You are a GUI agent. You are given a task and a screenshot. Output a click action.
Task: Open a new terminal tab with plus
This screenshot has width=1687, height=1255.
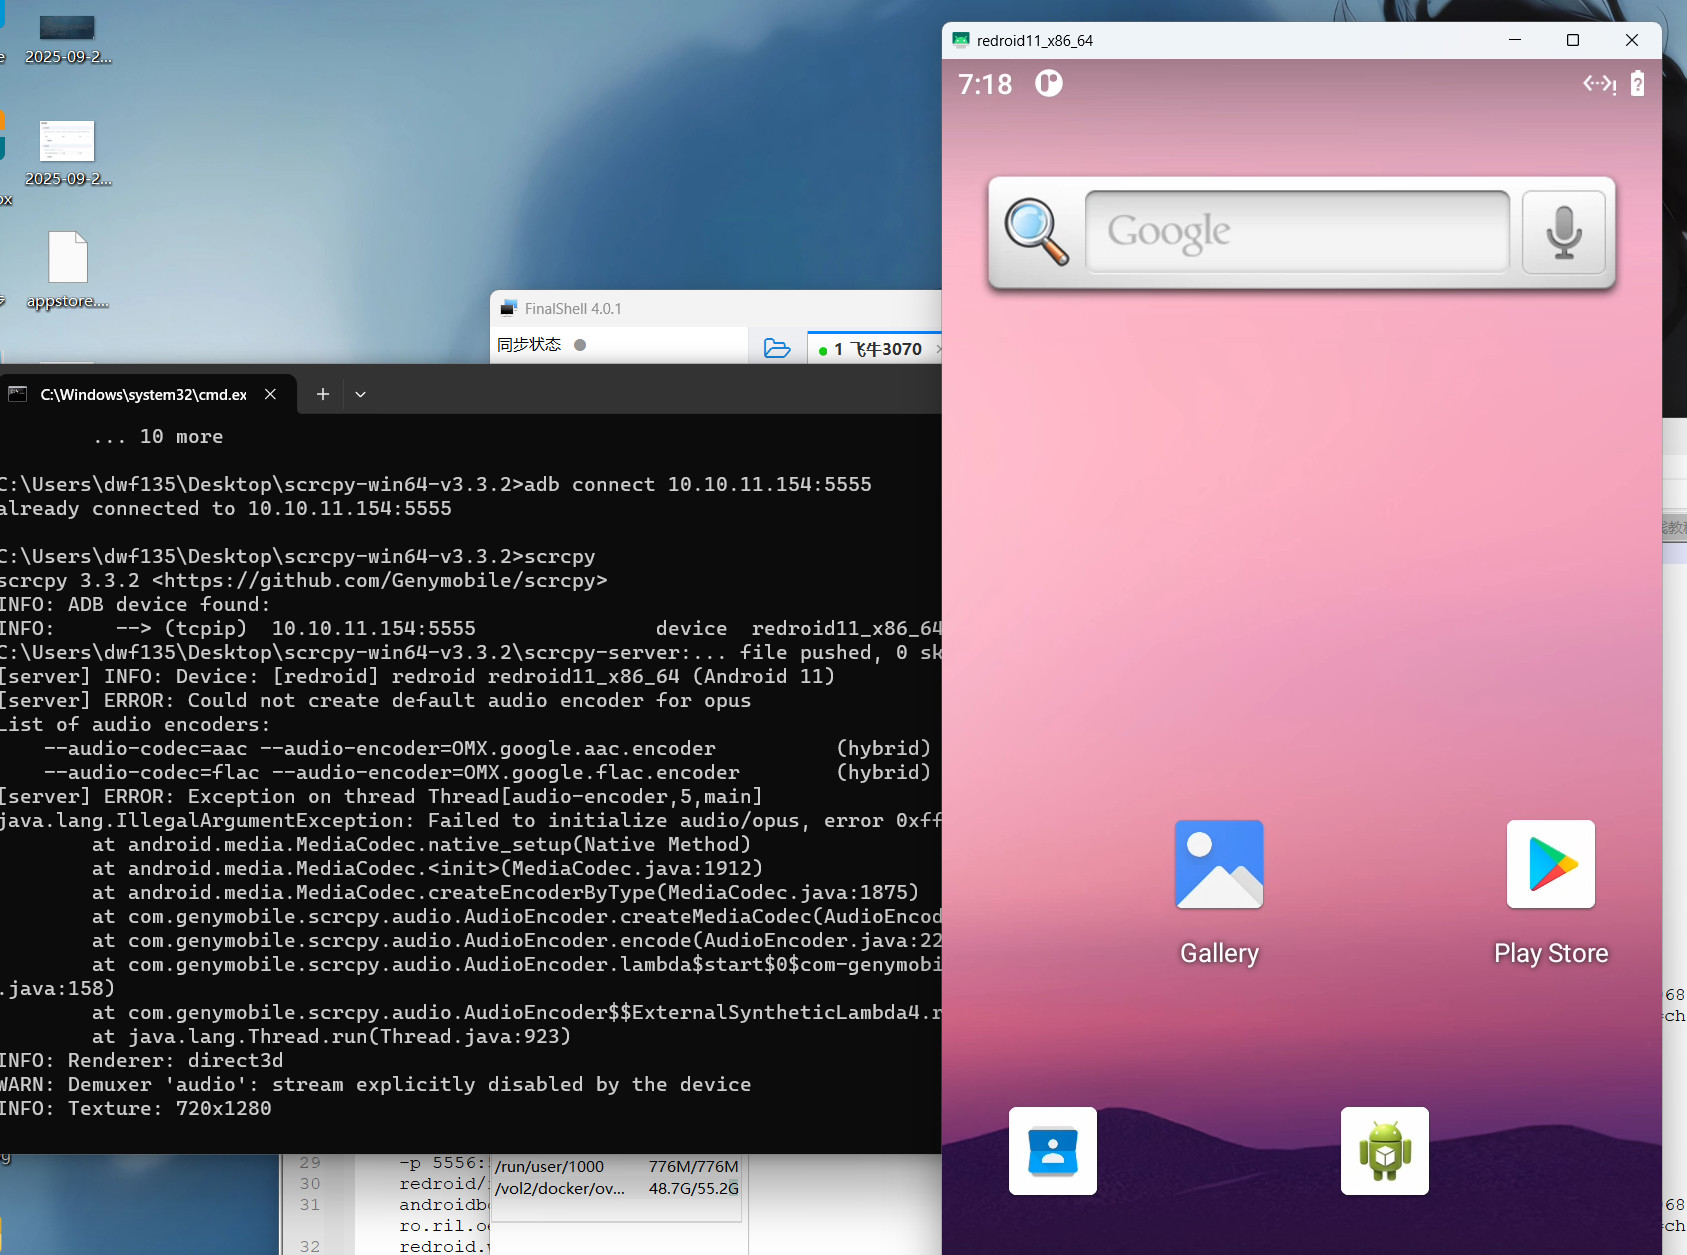tap(323, 395)
